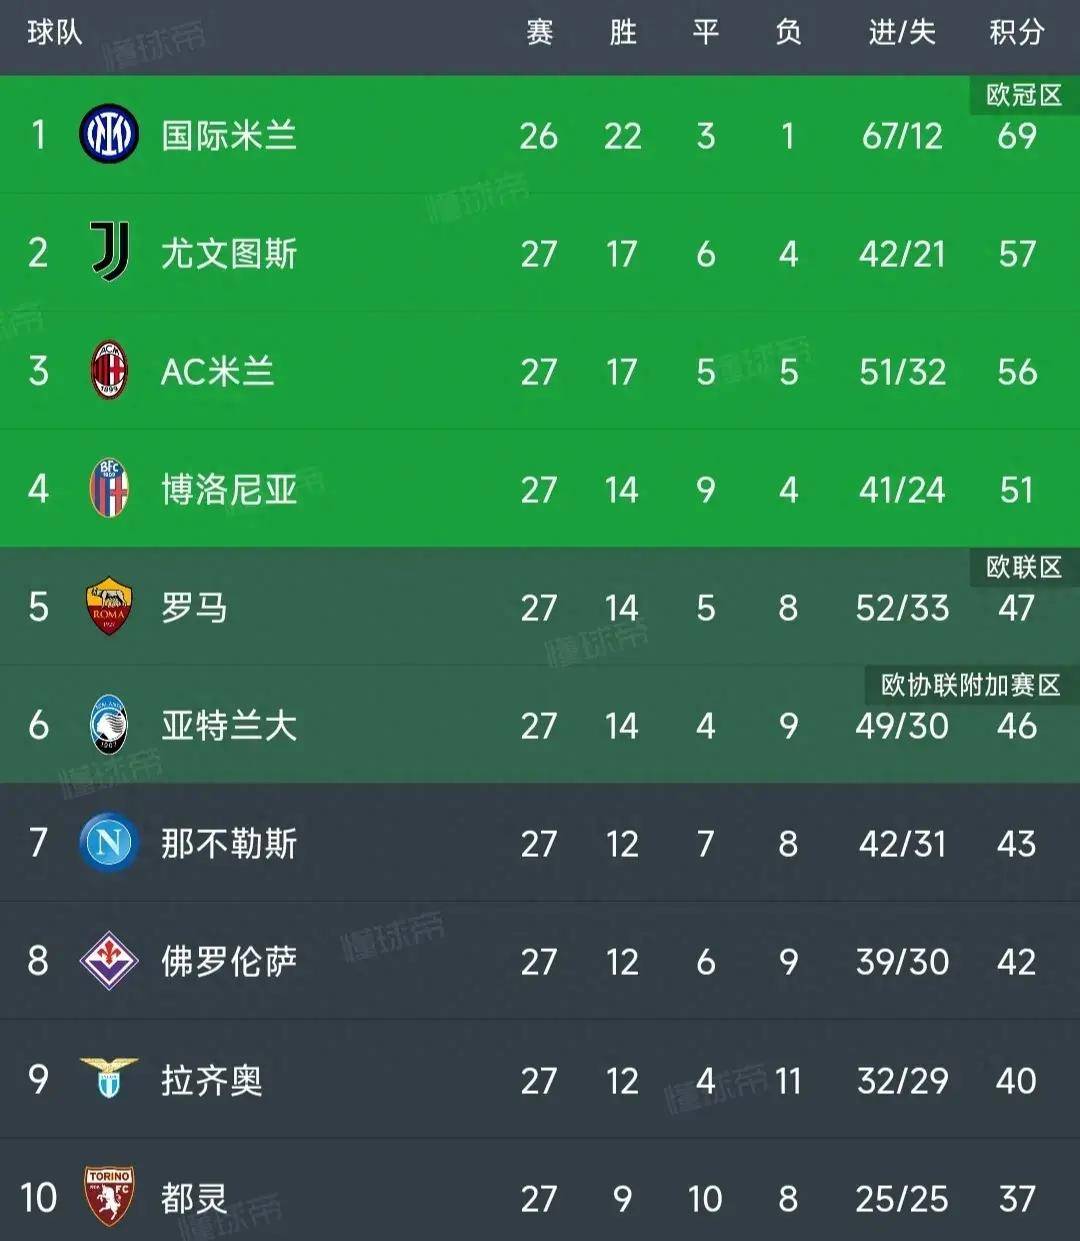Click the Bologna club crest
The height and width of the screenshot is (1241, 1080).
click(x=109, y=489)
